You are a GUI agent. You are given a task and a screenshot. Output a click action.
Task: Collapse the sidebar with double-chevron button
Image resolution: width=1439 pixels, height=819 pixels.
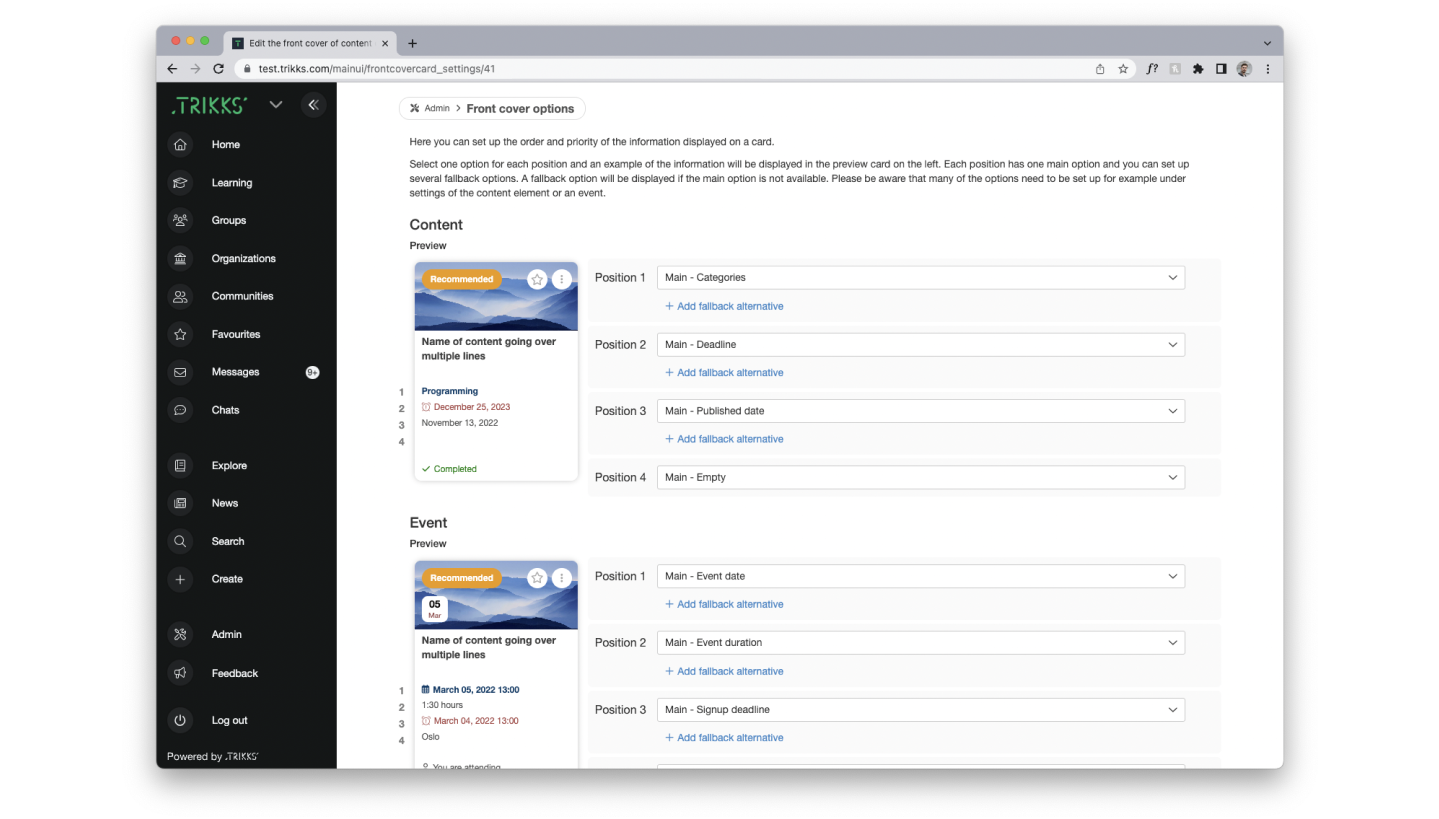[313, 105]
